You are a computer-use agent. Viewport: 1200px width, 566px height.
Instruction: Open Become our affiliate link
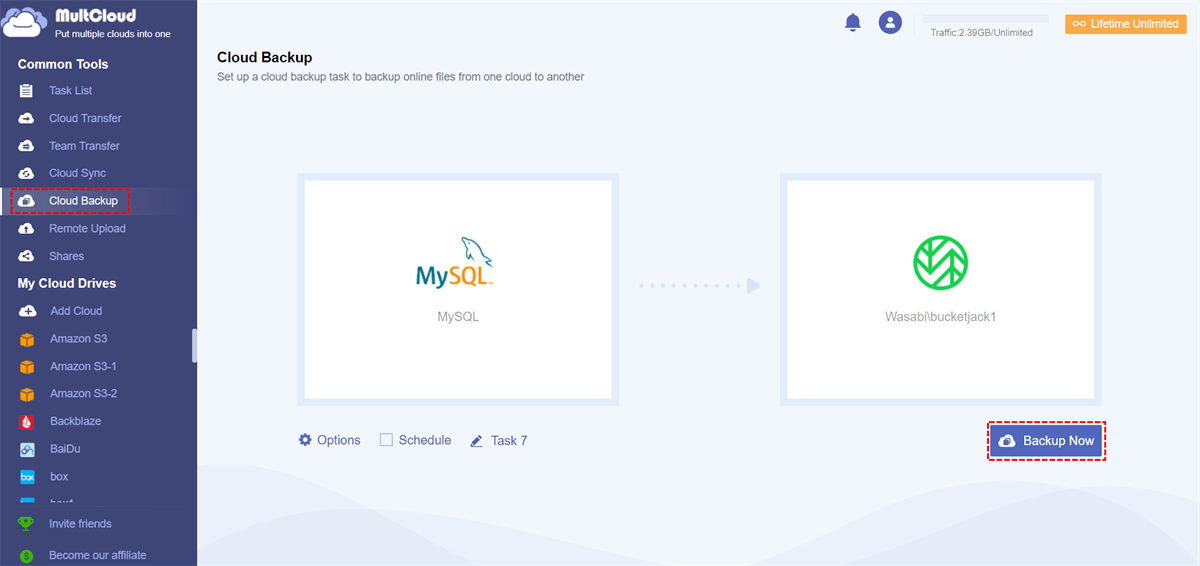tap(97, 555)
